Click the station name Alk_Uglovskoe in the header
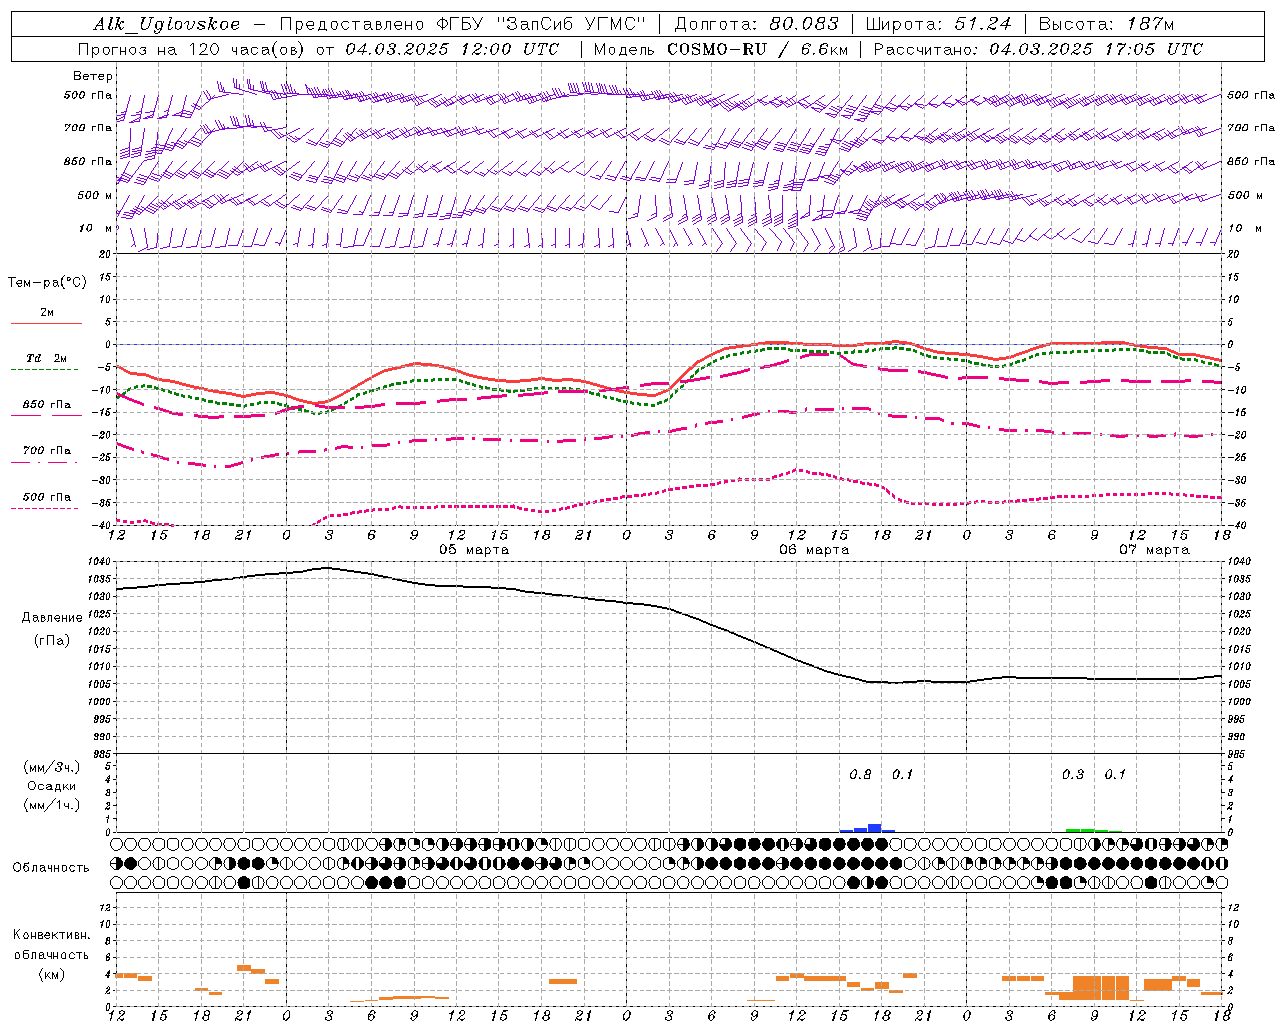The height and width of the screenshot is (1024, 1280). (167, 24)
